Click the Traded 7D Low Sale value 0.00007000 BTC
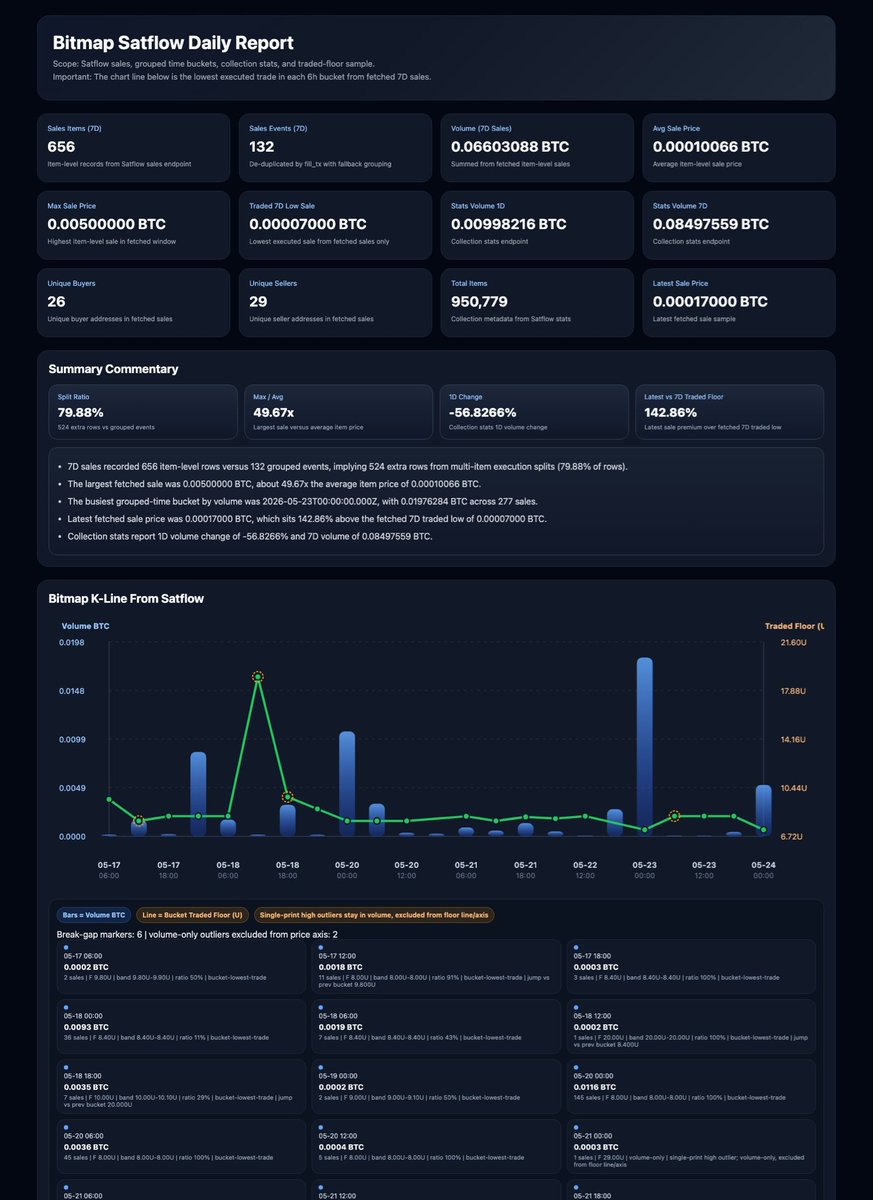Screen dimensions: 873x1200 point(307,224)
